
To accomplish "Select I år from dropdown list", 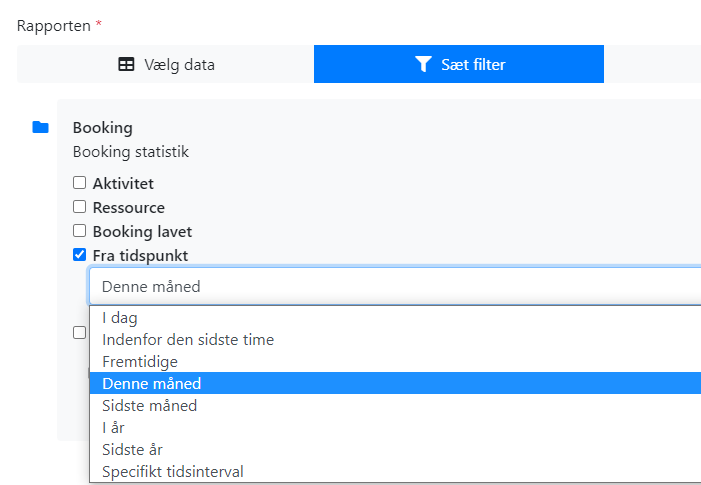I will 395,427.
